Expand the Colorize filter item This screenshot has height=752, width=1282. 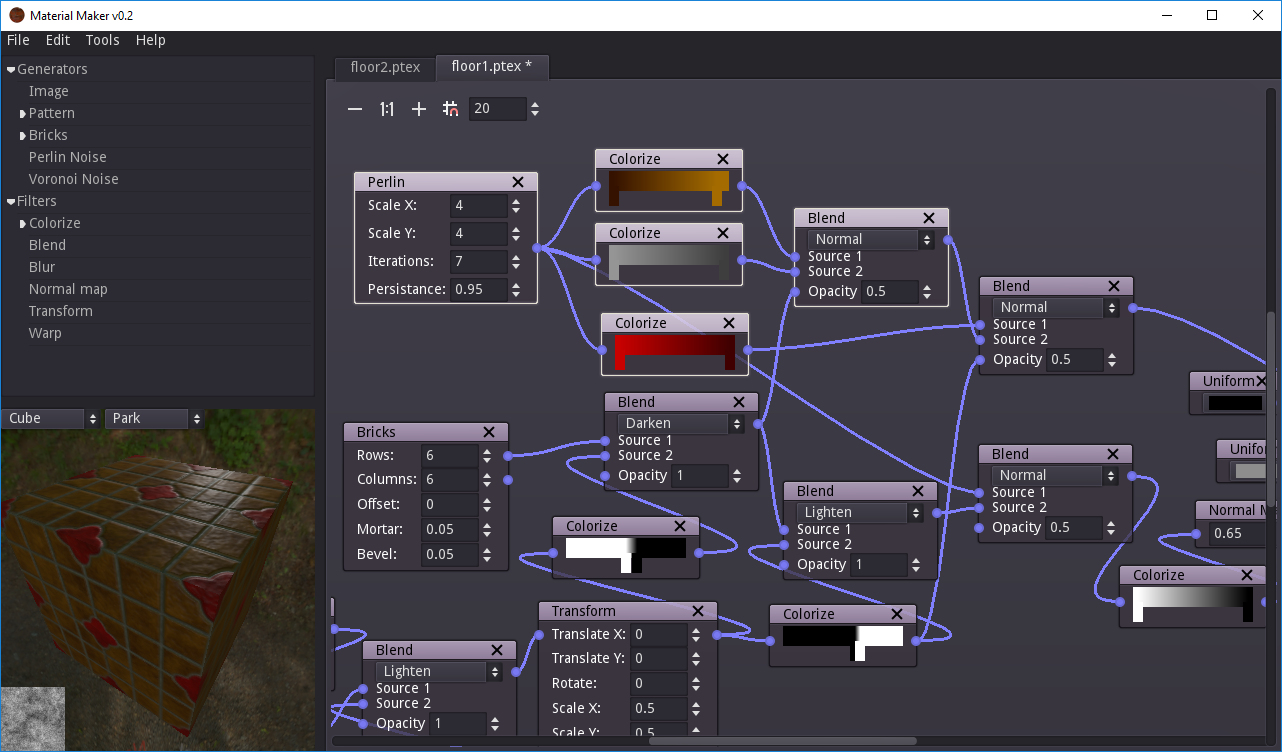tap(23, 223)
